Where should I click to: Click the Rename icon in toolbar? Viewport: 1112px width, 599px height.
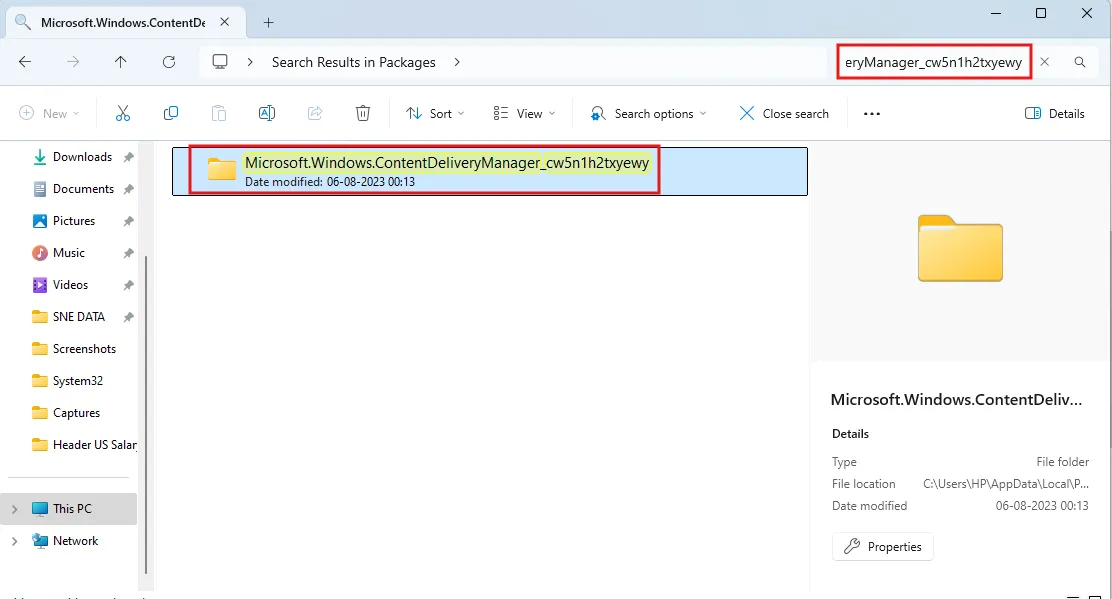[x=267, y=113]
